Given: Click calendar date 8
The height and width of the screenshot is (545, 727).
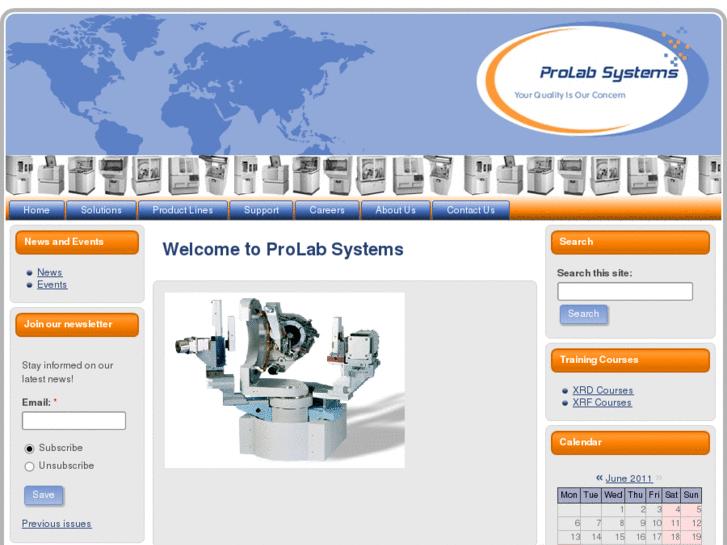Looking at the screenshot, I should [x=613, y=523].
